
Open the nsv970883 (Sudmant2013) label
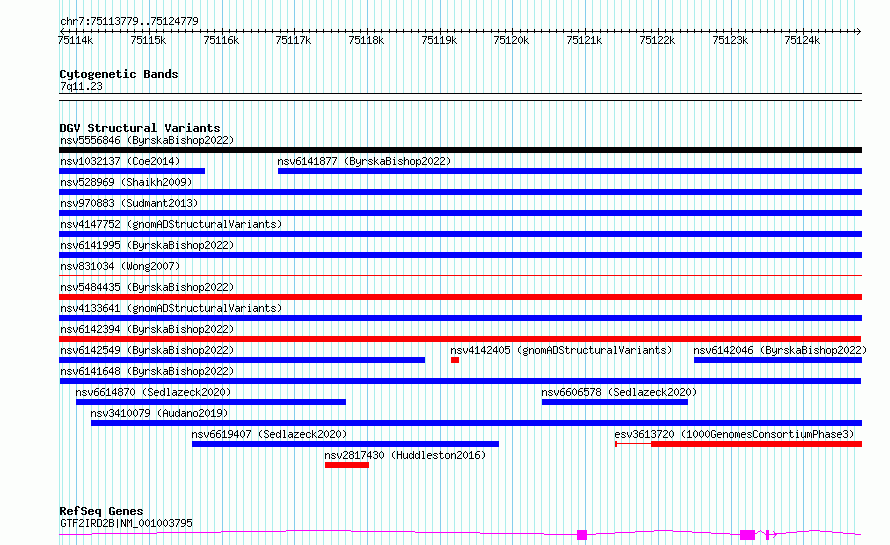tap(129, 203)
